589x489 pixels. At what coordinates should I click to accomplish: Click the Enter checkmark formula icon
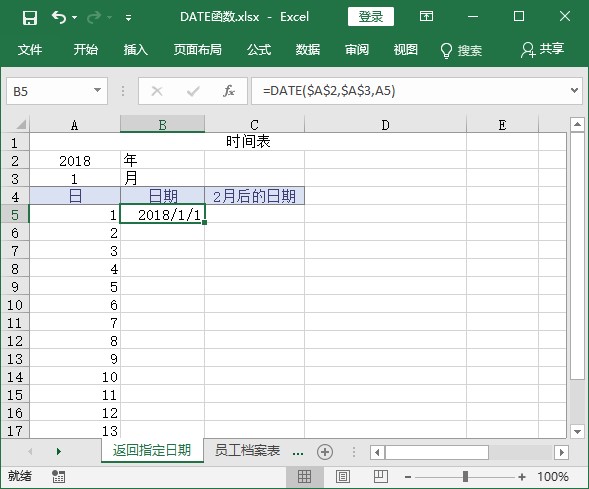point(193,91)
